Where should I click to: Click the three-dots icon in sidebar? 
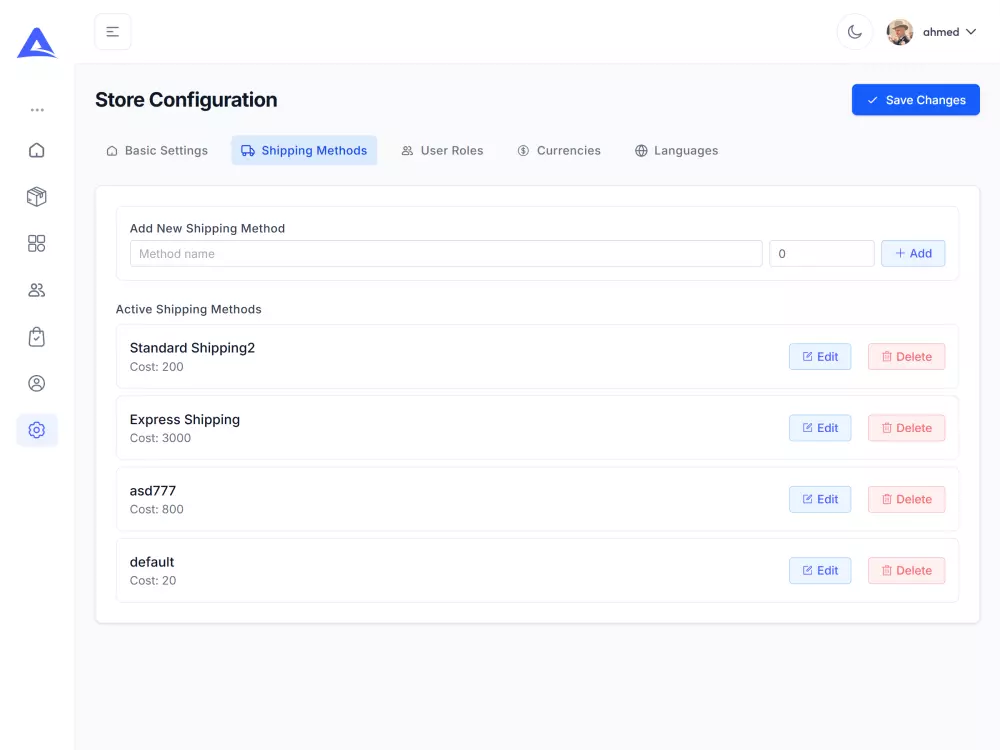(37, 110)
